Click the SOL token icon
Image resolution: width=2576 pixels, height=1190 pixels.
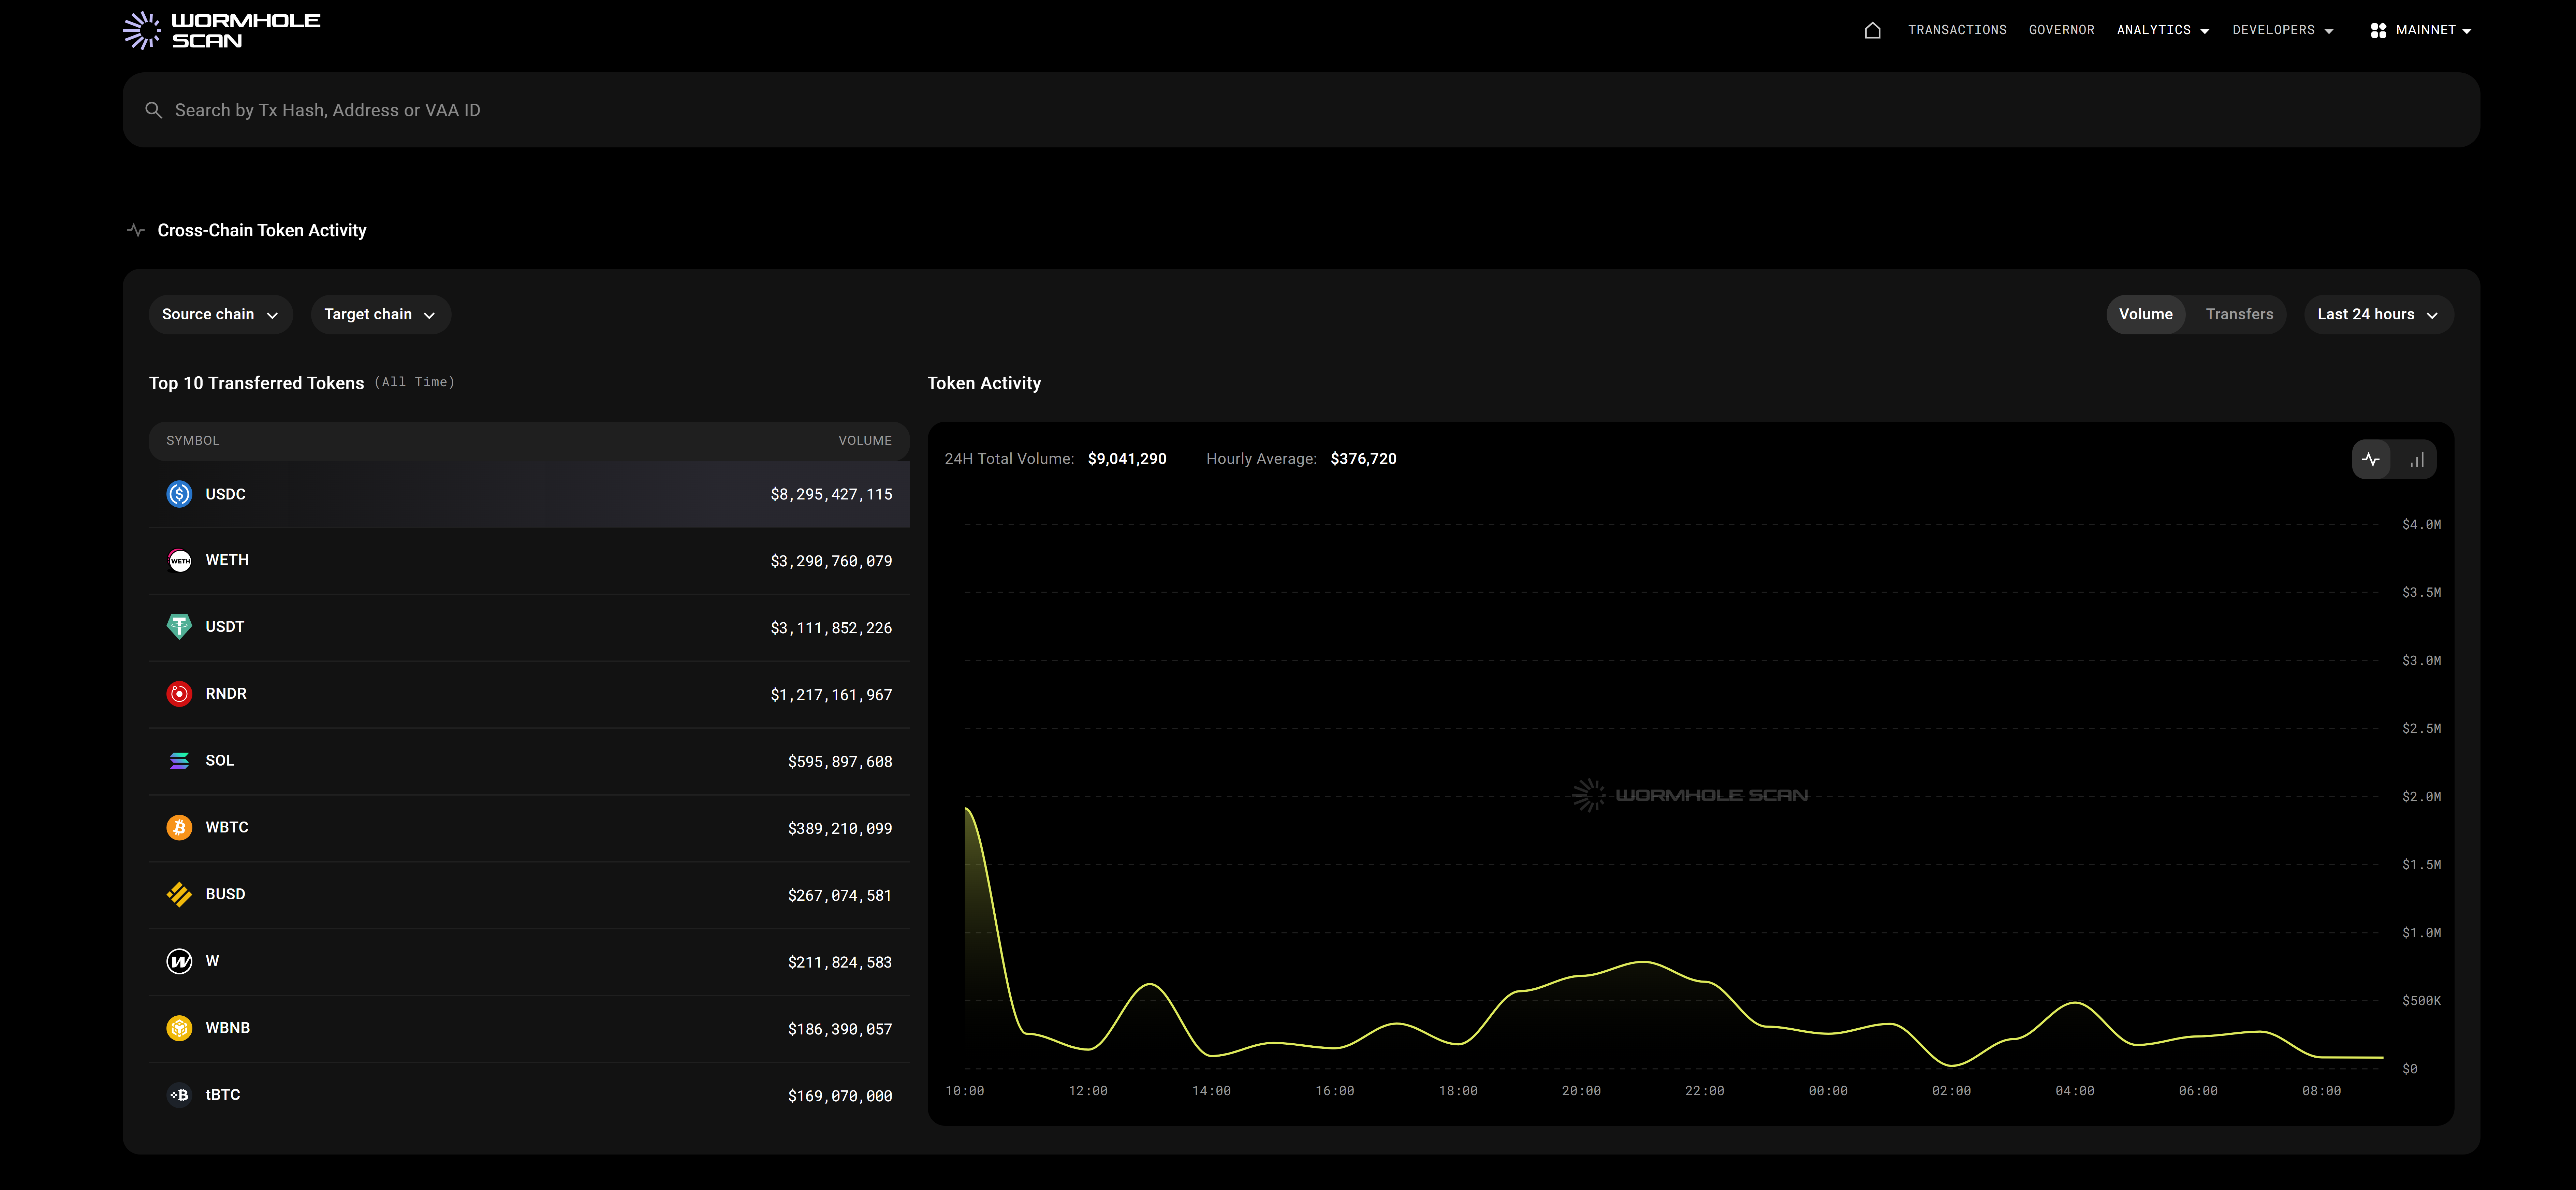tap(179, 761)
